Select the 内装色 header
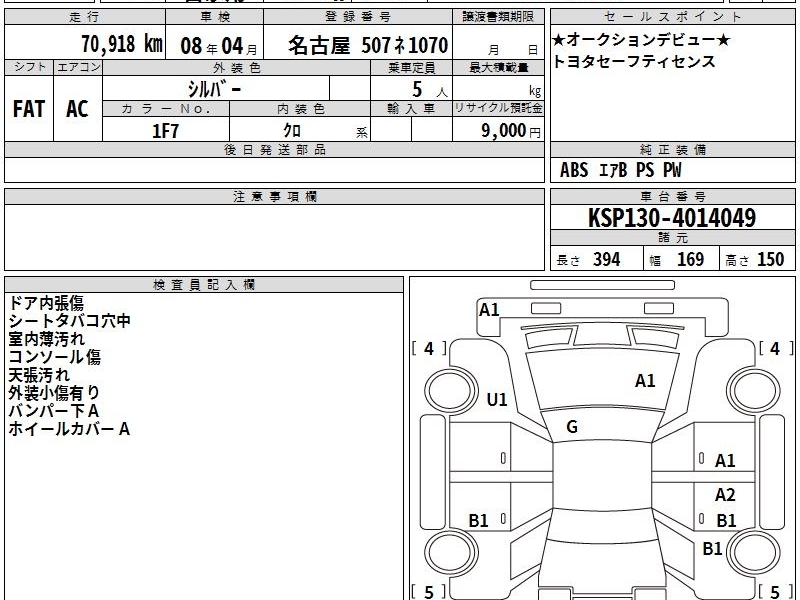This screenshot has width=800, height=600. 301,109
